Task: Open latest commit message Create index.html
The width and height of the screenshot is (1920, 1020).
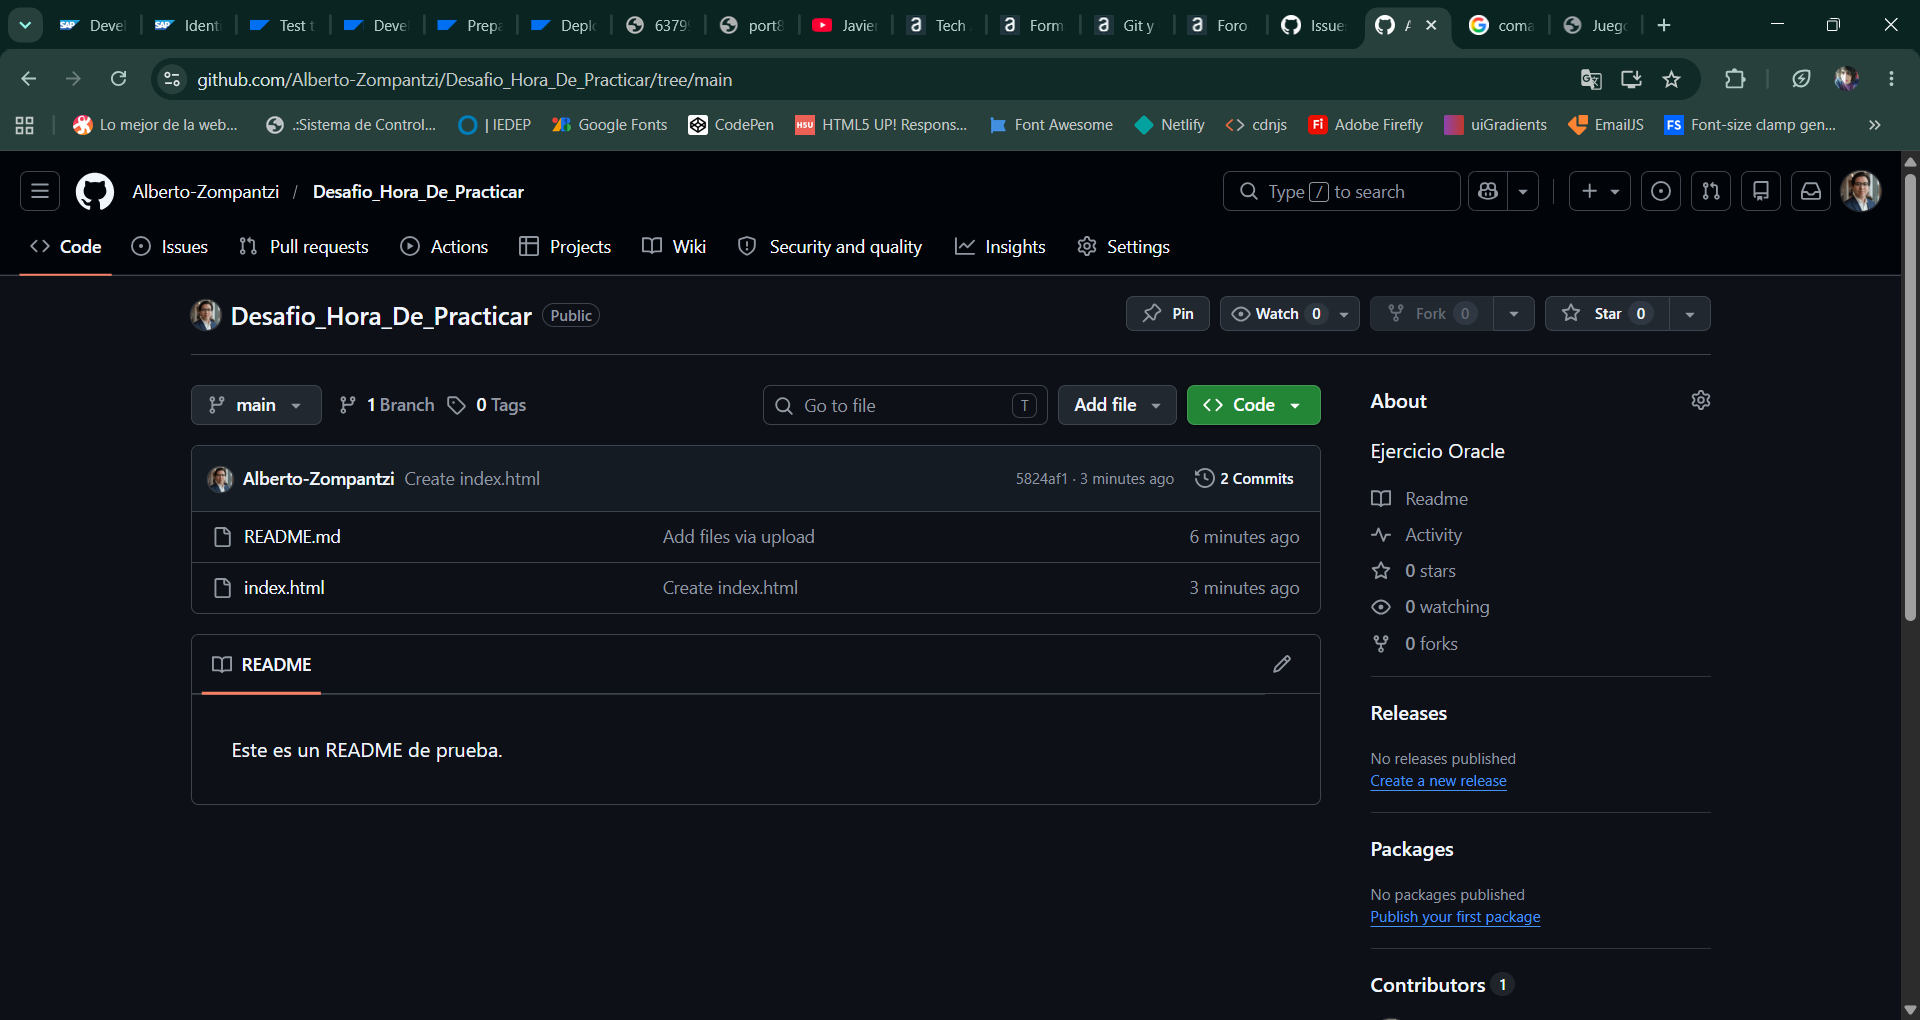Action: pyautogui.click(x=472, y=479)
